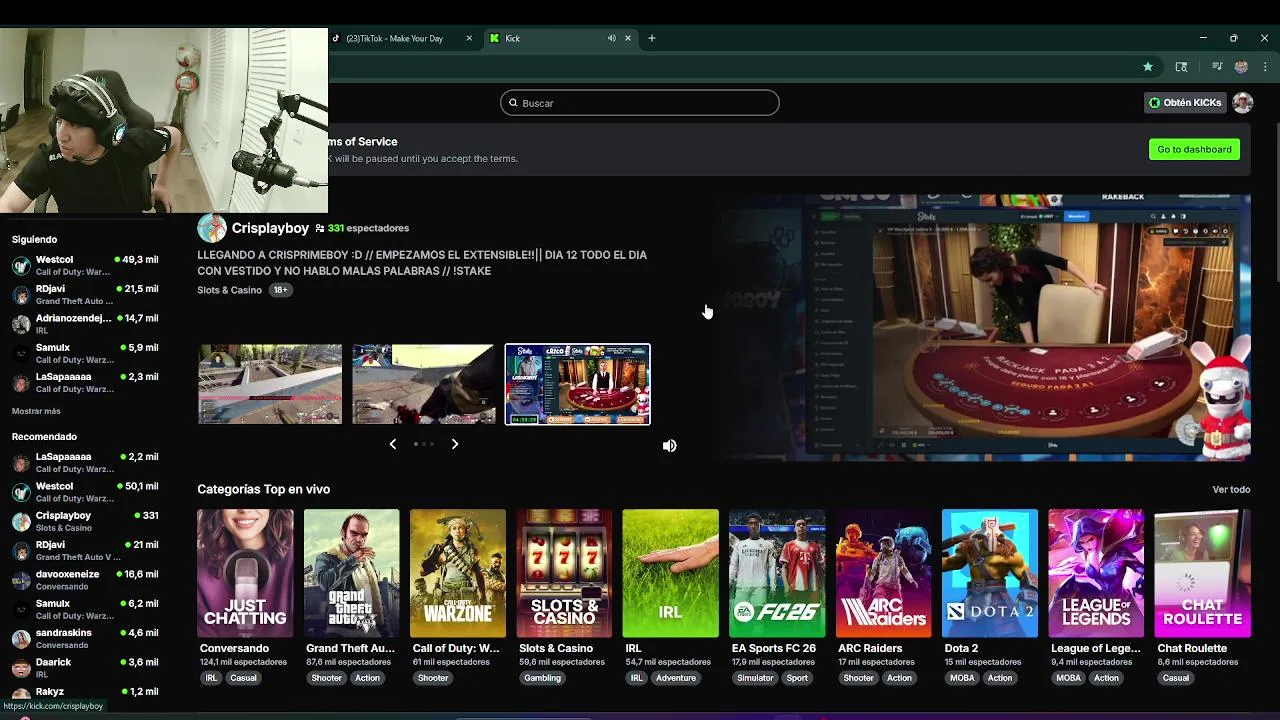This screenshot has width=1280, height=720.
Task: Click the Kick user avatar
Action: 1242,103
